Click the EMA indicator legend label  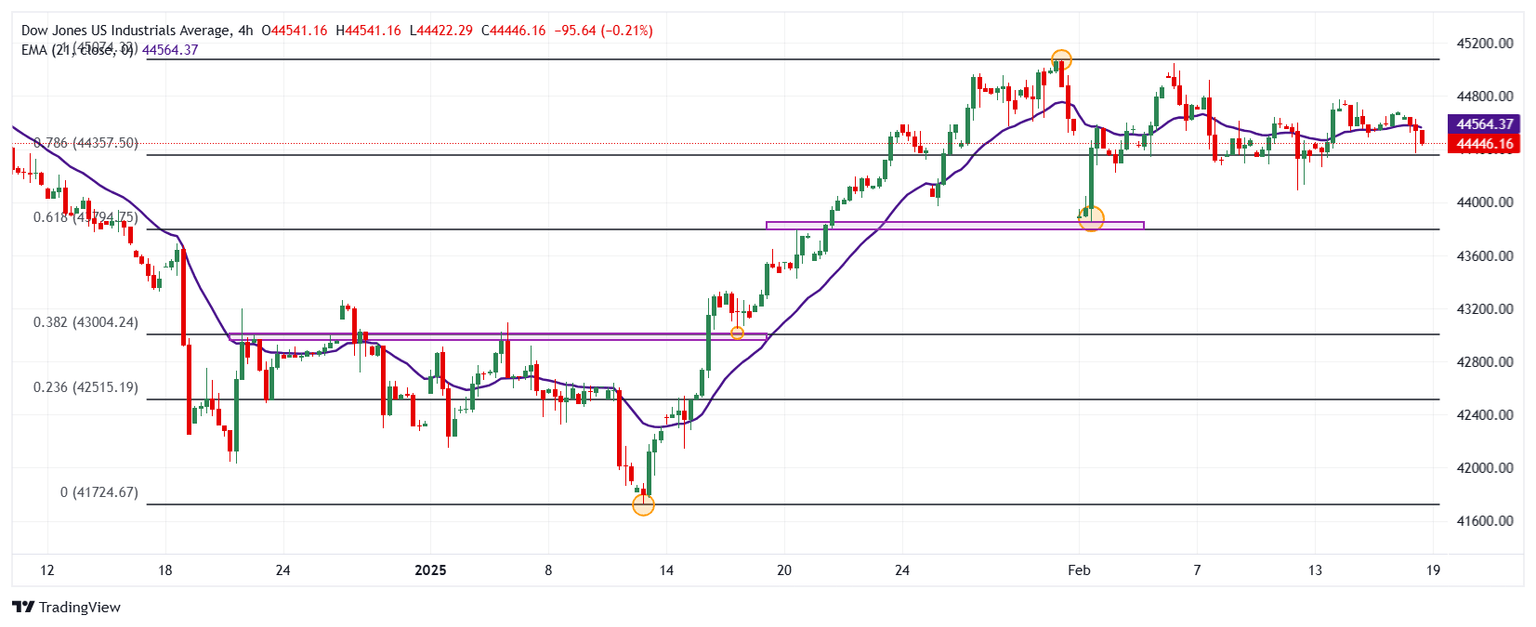(x=78, y=50)
